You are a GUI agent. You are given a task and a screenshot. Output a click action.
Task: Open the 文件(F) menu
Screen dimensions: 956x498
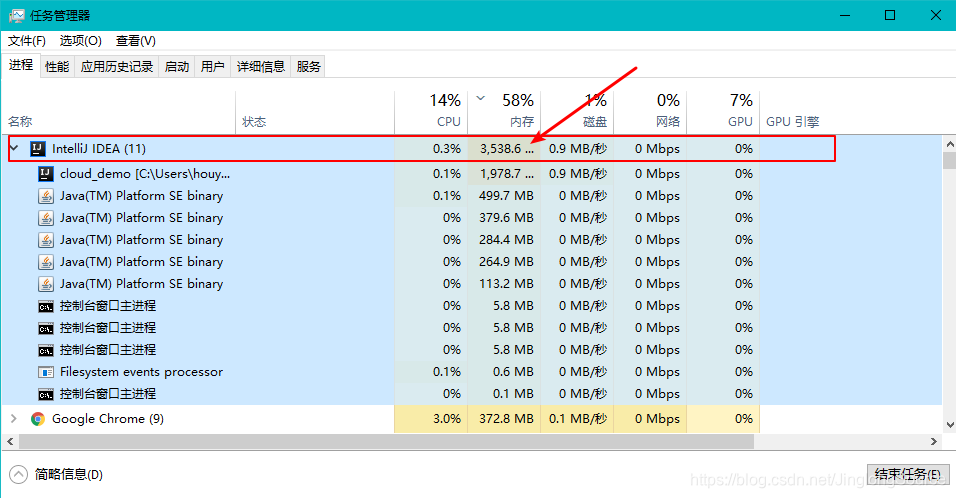(27, 41)
